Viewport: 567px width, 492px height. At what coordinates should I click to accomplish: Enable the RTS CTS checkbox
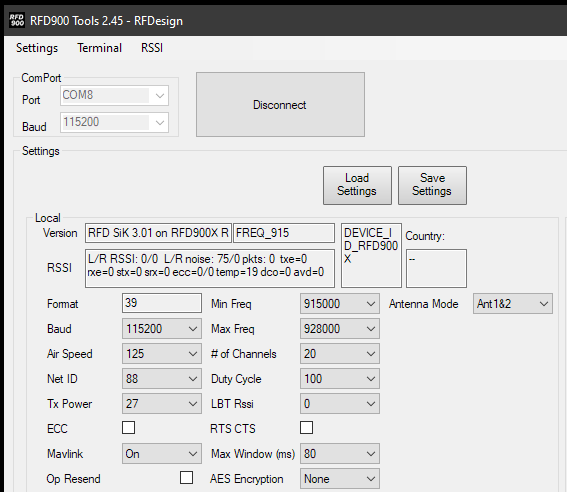click(306, 427)
